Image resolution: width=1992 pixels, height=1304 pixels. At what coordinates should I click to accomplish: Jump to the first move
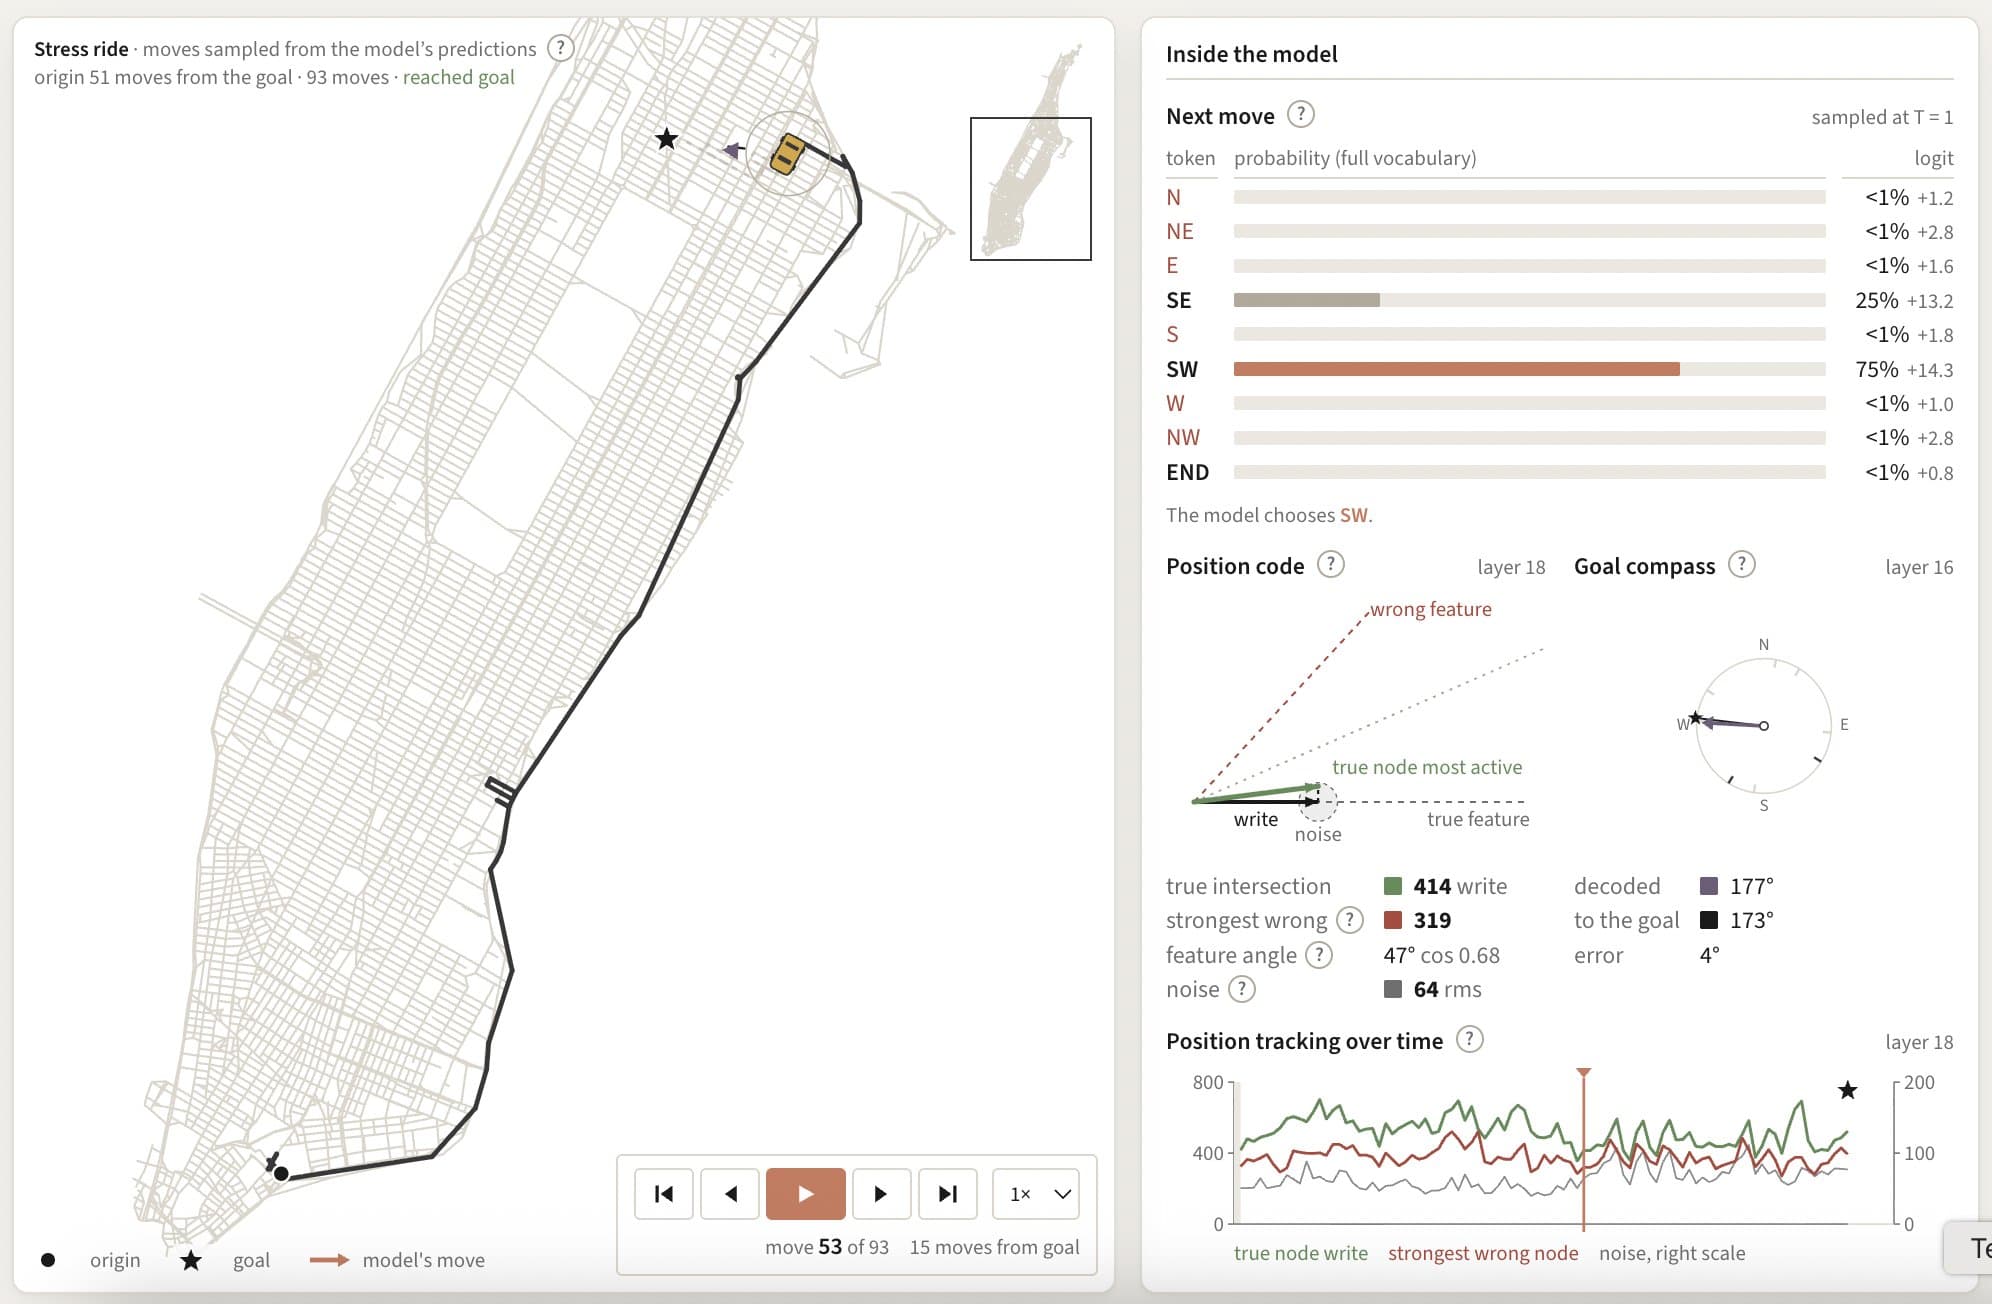click(664, 1194)
